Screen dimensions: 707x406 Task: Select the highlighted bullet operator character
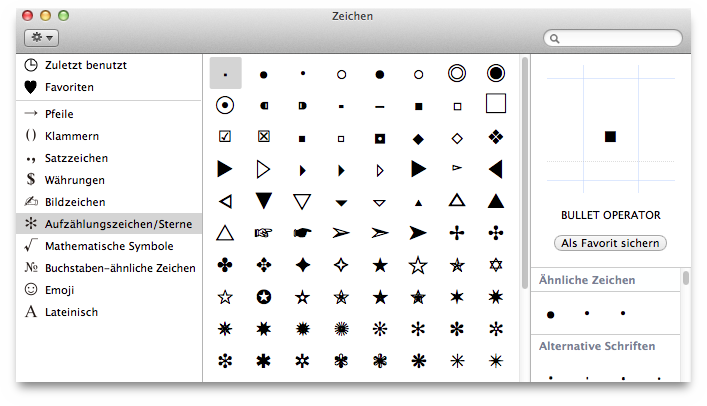click(225, 73)
